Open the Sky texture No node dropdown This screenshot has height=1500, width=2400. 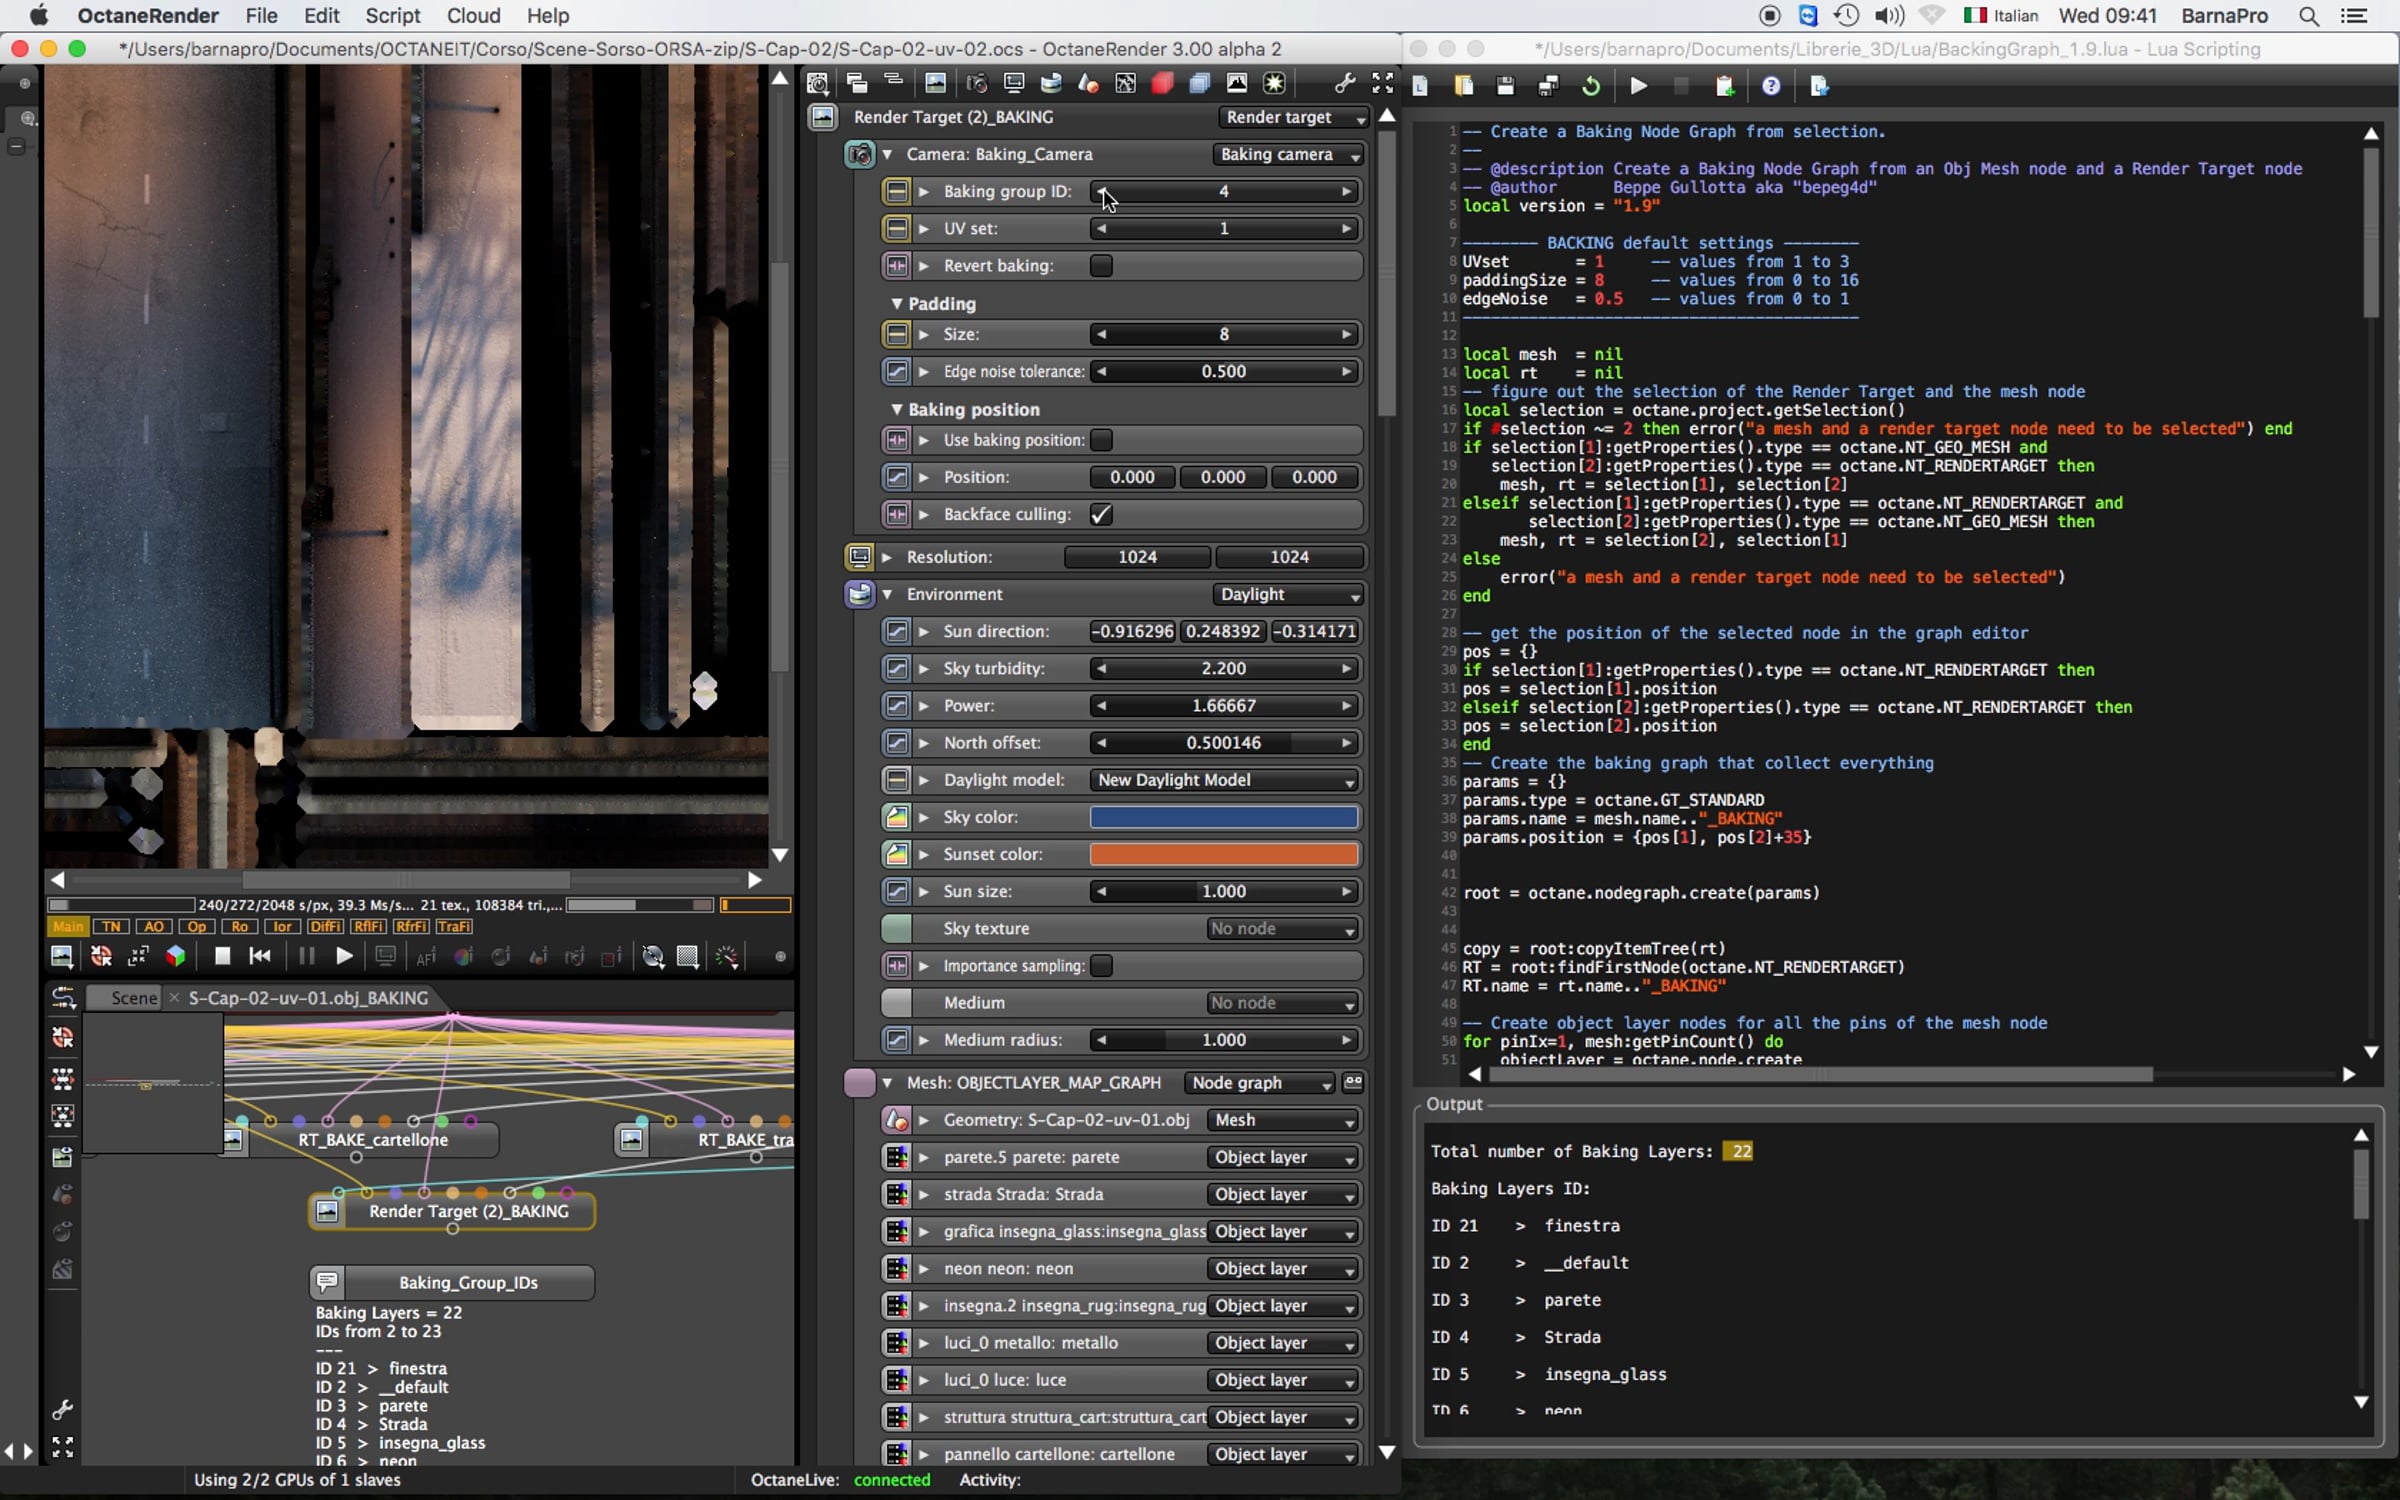coord(1283,929)
